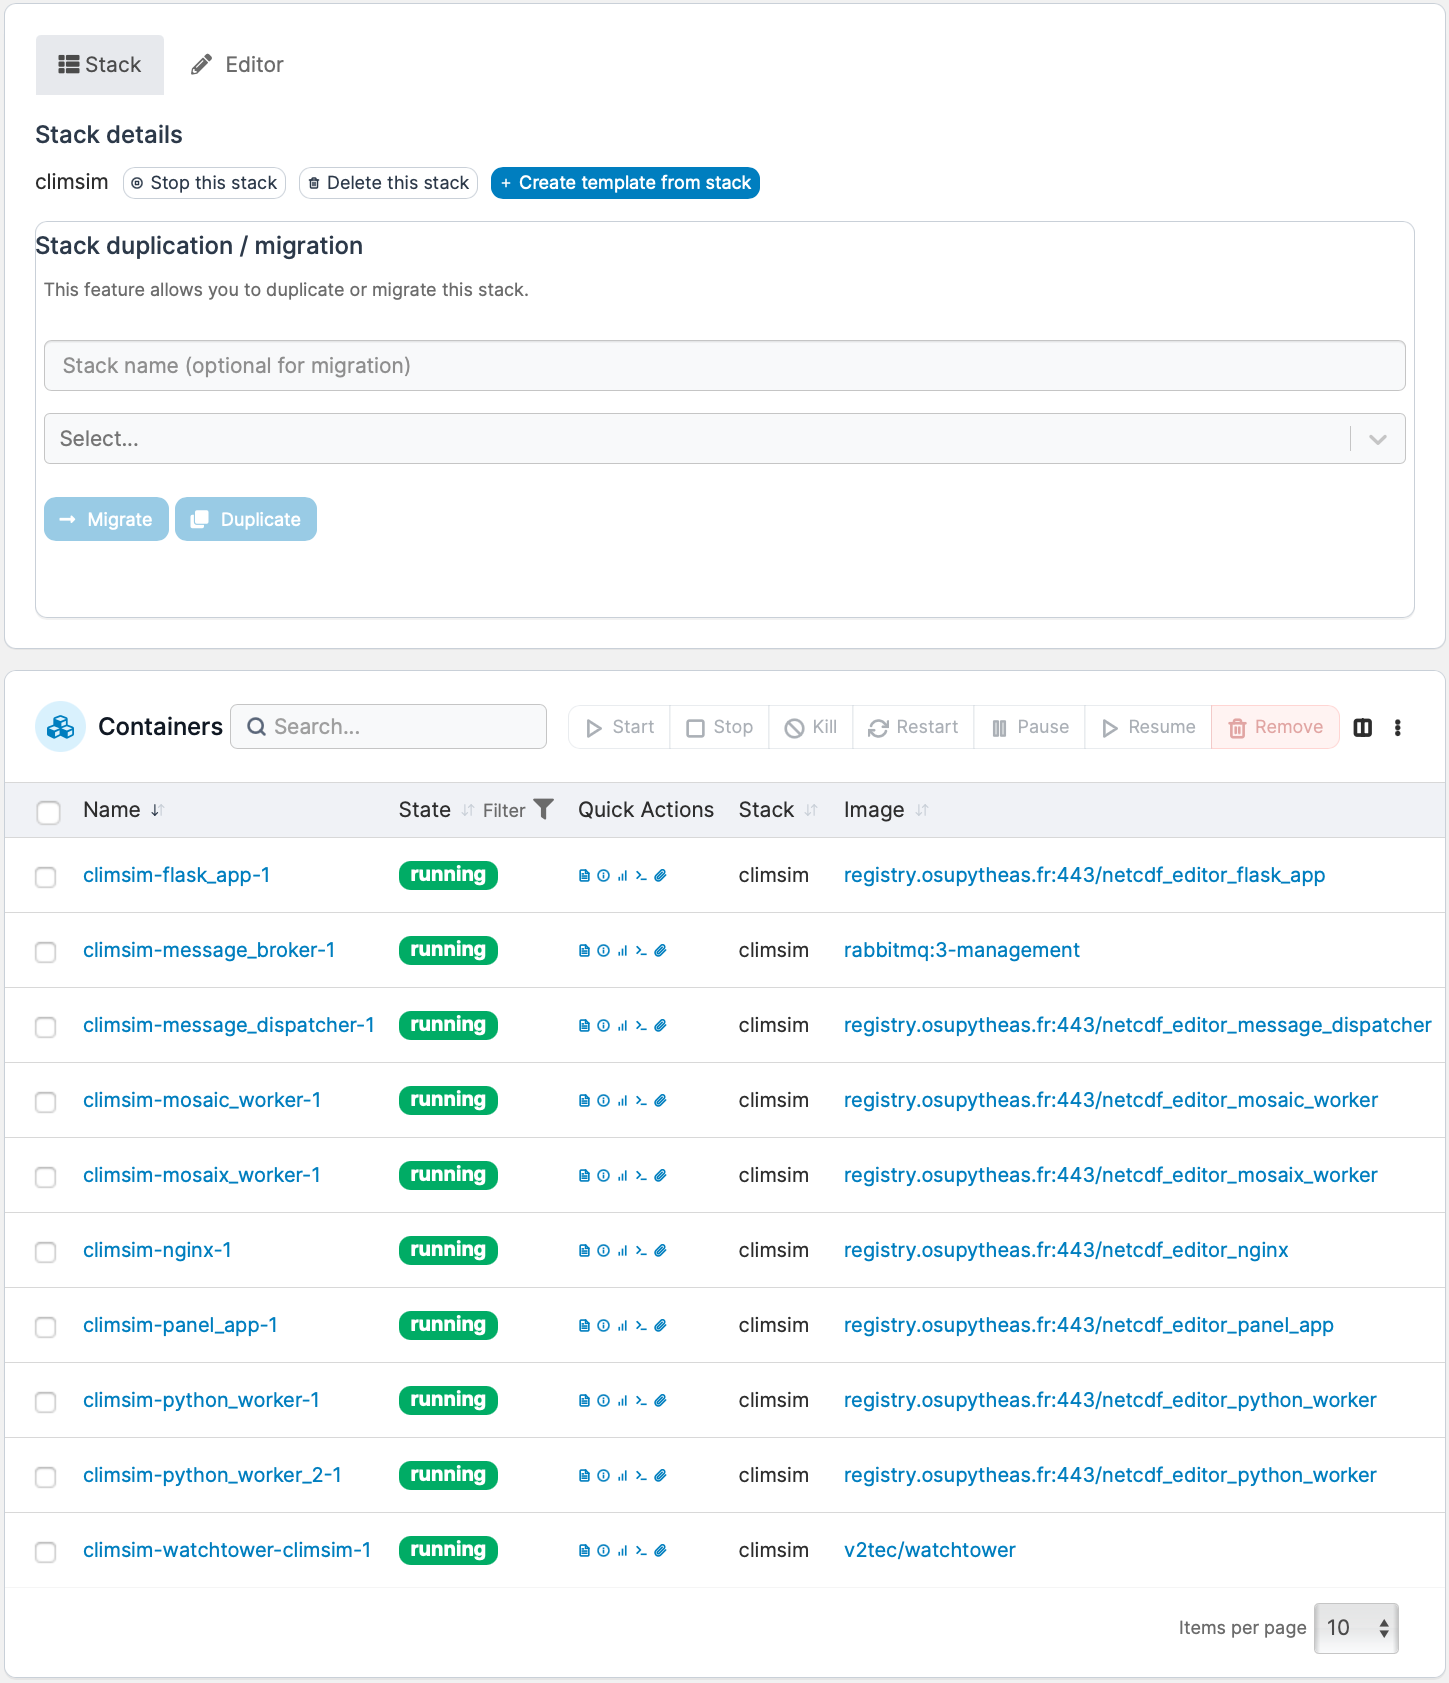The image size is (1449, 1683).
Task: Open logs icon for climsim-nginx-1
Action: coord(585,1251)
